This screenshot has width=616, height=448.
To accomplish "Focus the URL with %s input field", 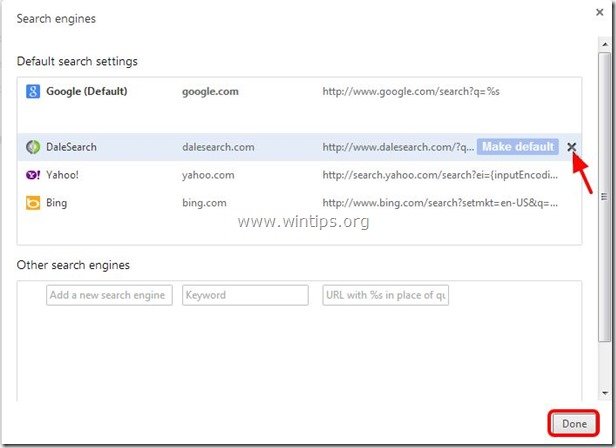I will coord(385,295).
